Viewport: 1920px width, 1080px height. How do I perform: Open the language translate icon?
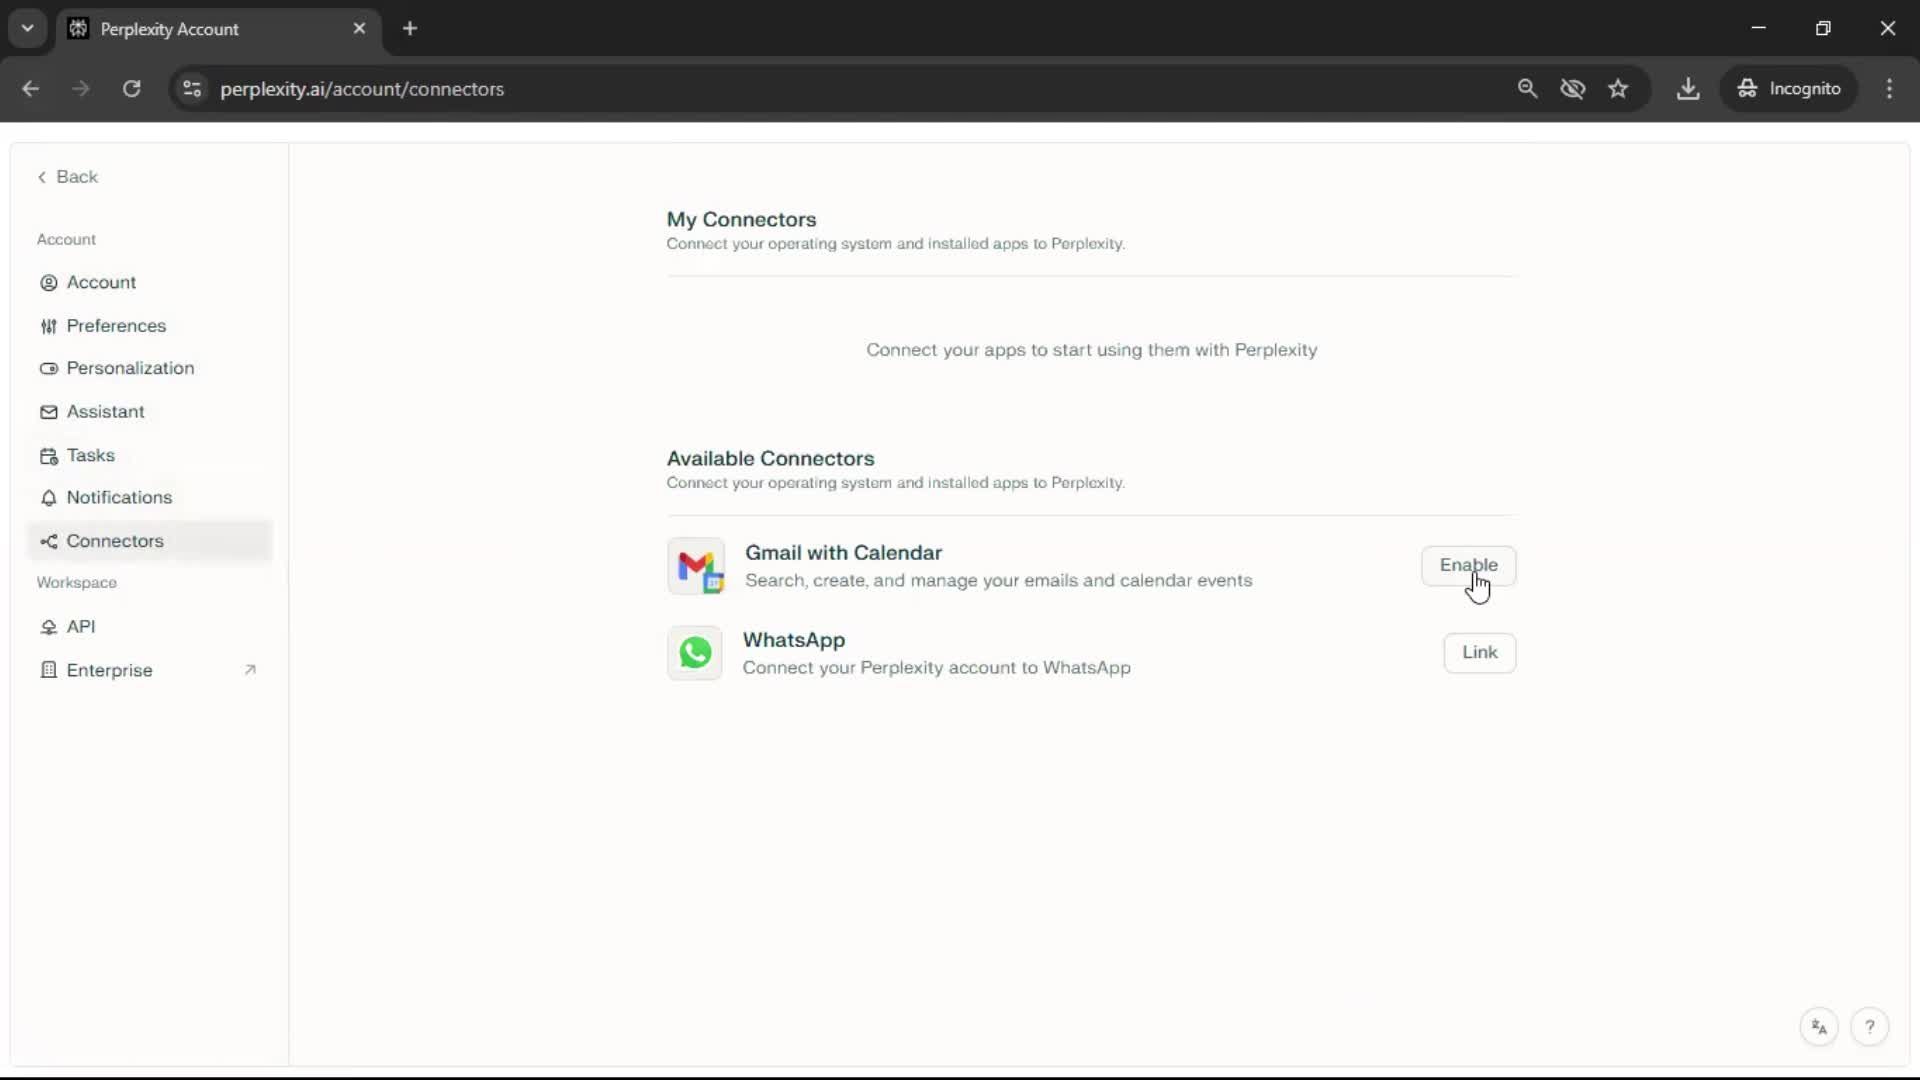pyautogui.click(x=1819, y=1027)
